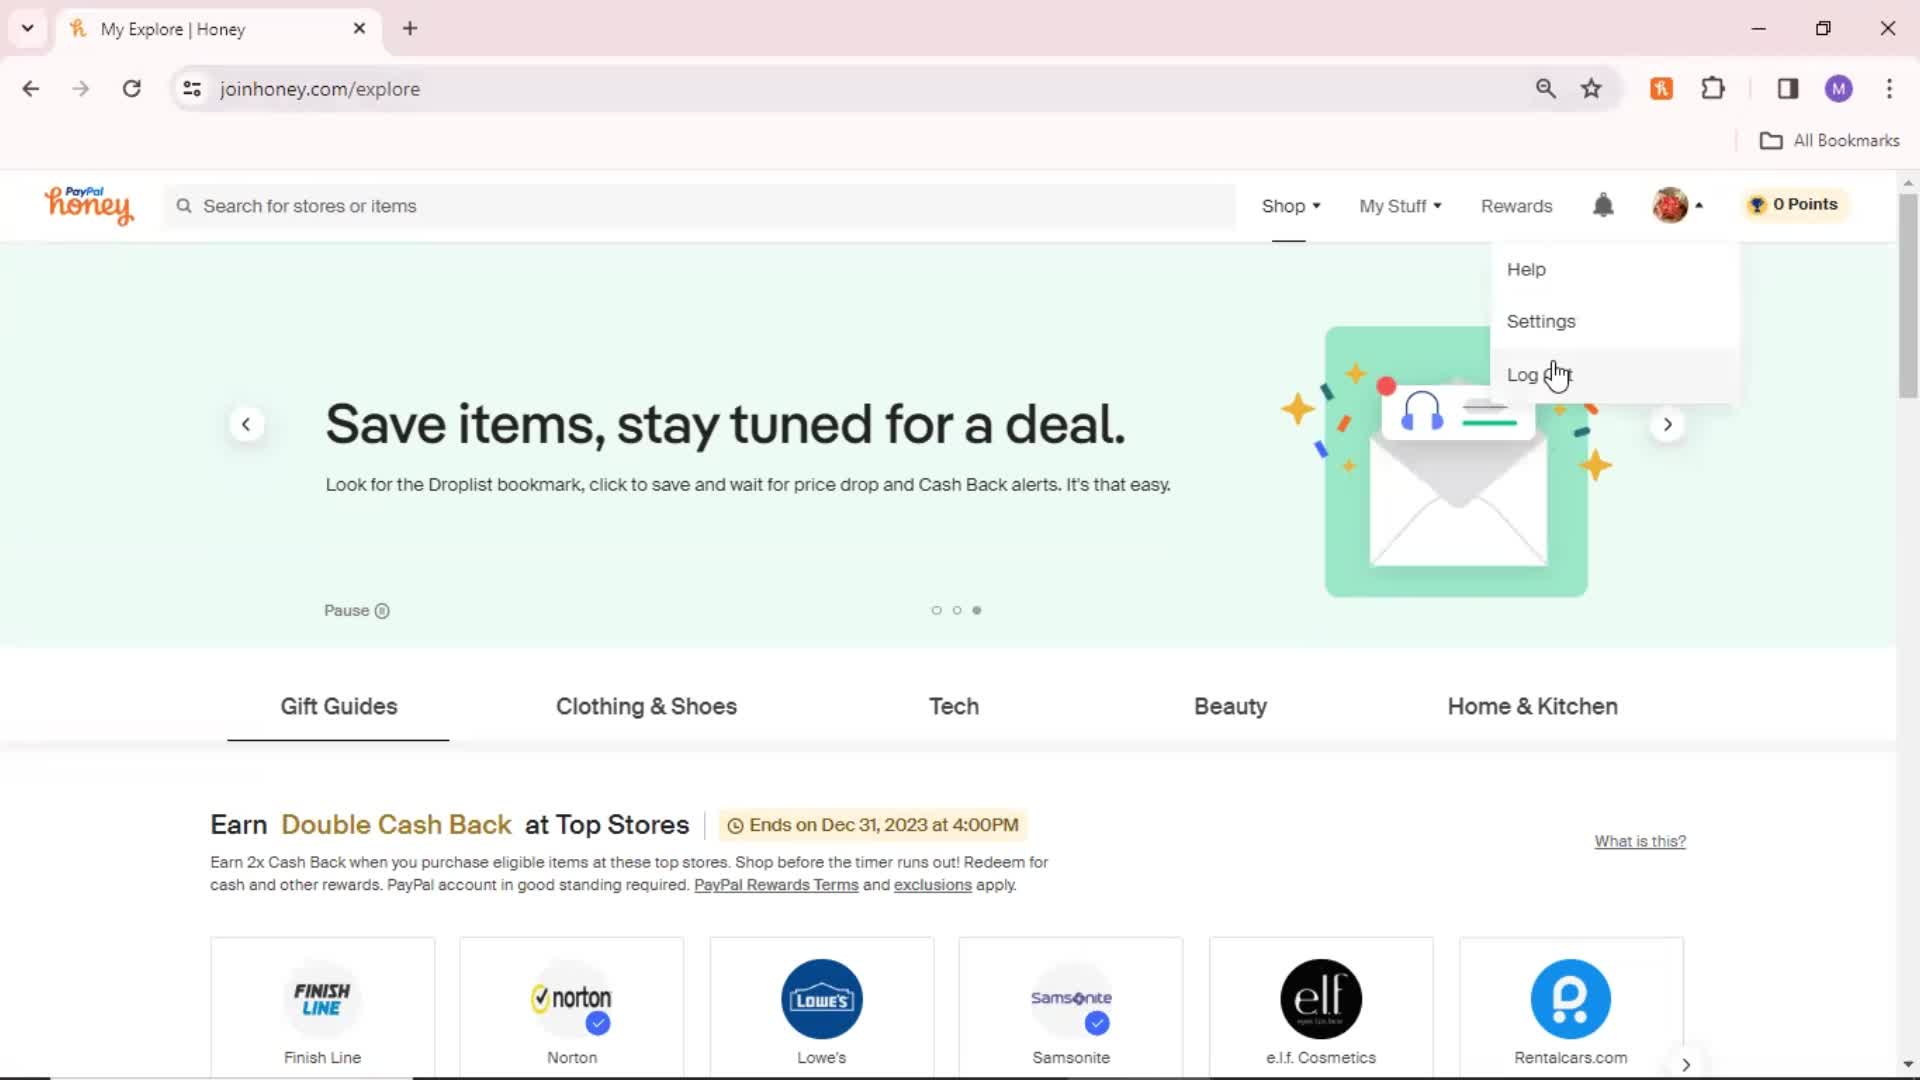The image size is (1920, 1080).
Task: Click the Honey browser extension icon
Action: [1662, 88]
